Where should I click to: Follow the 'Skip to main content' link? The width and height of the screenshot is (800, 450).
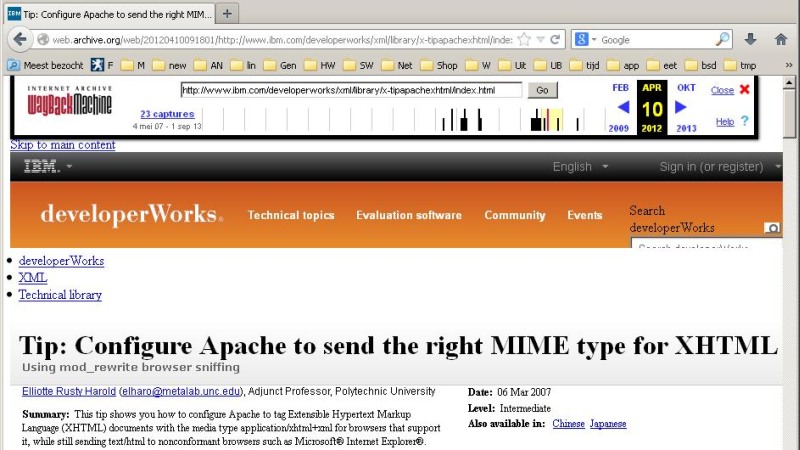tap(63, 145)
